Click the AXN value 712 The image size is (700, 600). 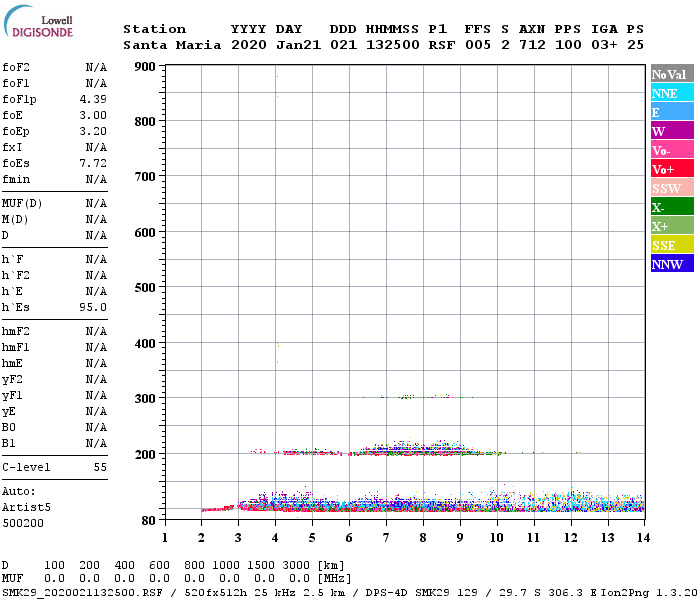tap(532, 45)
